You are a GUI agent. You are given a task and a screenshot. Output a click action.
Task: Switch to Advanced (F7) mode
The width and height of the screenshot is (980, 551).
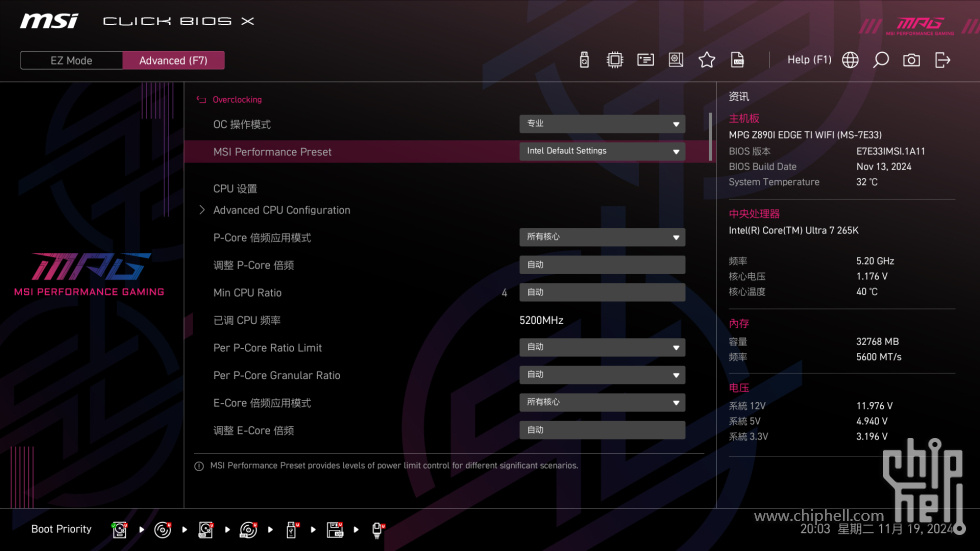[173, 61]
